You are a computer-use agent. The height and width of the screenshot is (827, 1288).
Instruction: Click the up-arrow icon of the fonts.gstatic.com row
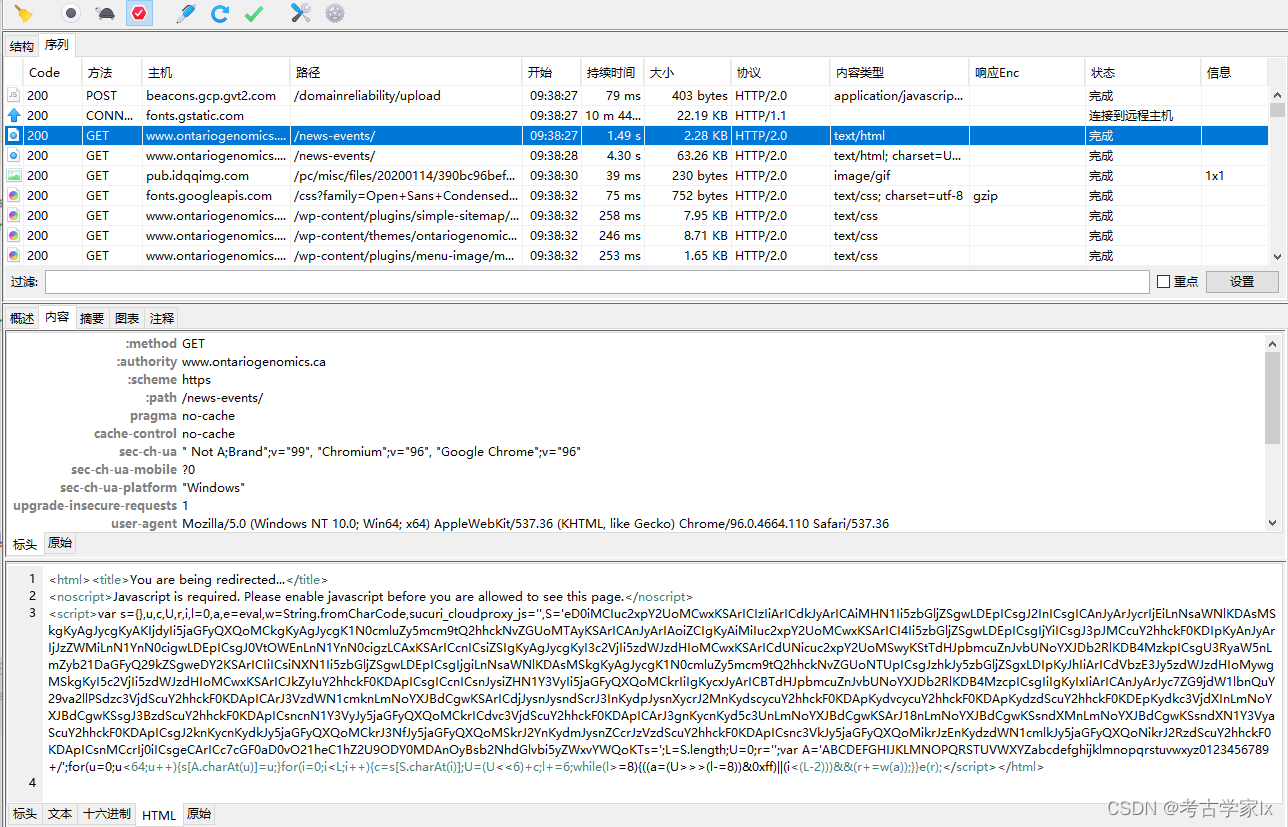[x=13, y=115]
